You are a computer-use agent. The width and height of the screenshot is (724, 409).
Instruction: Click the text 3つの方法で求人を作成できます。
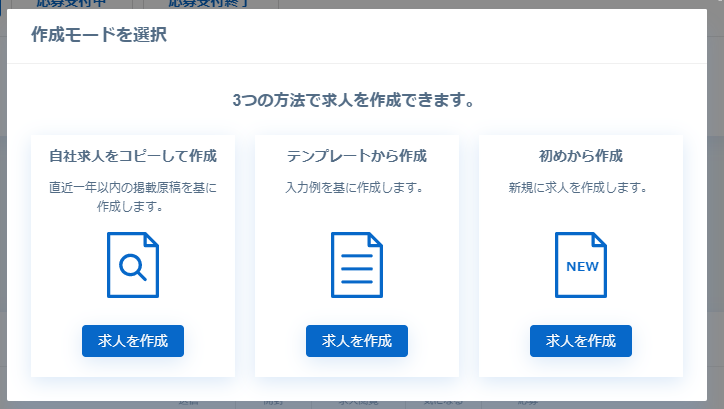point(354,100)
